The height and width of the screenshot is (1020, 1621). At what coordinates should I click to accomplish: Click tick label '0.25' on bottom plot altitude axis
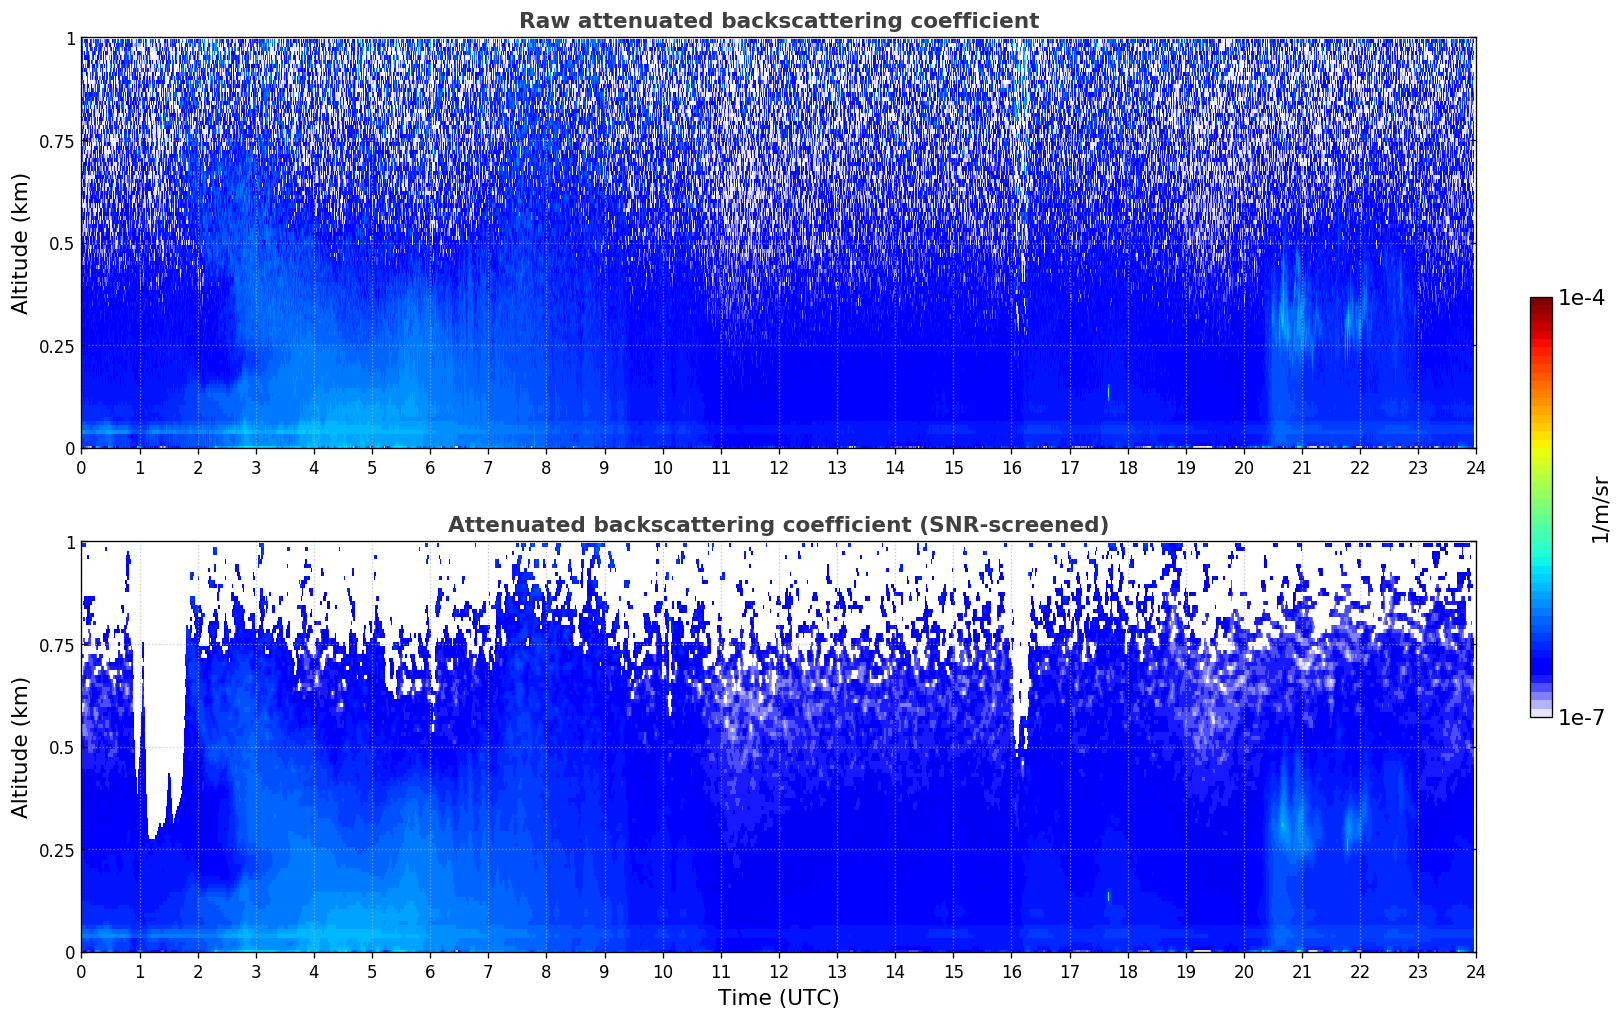(x=57, y=850)
